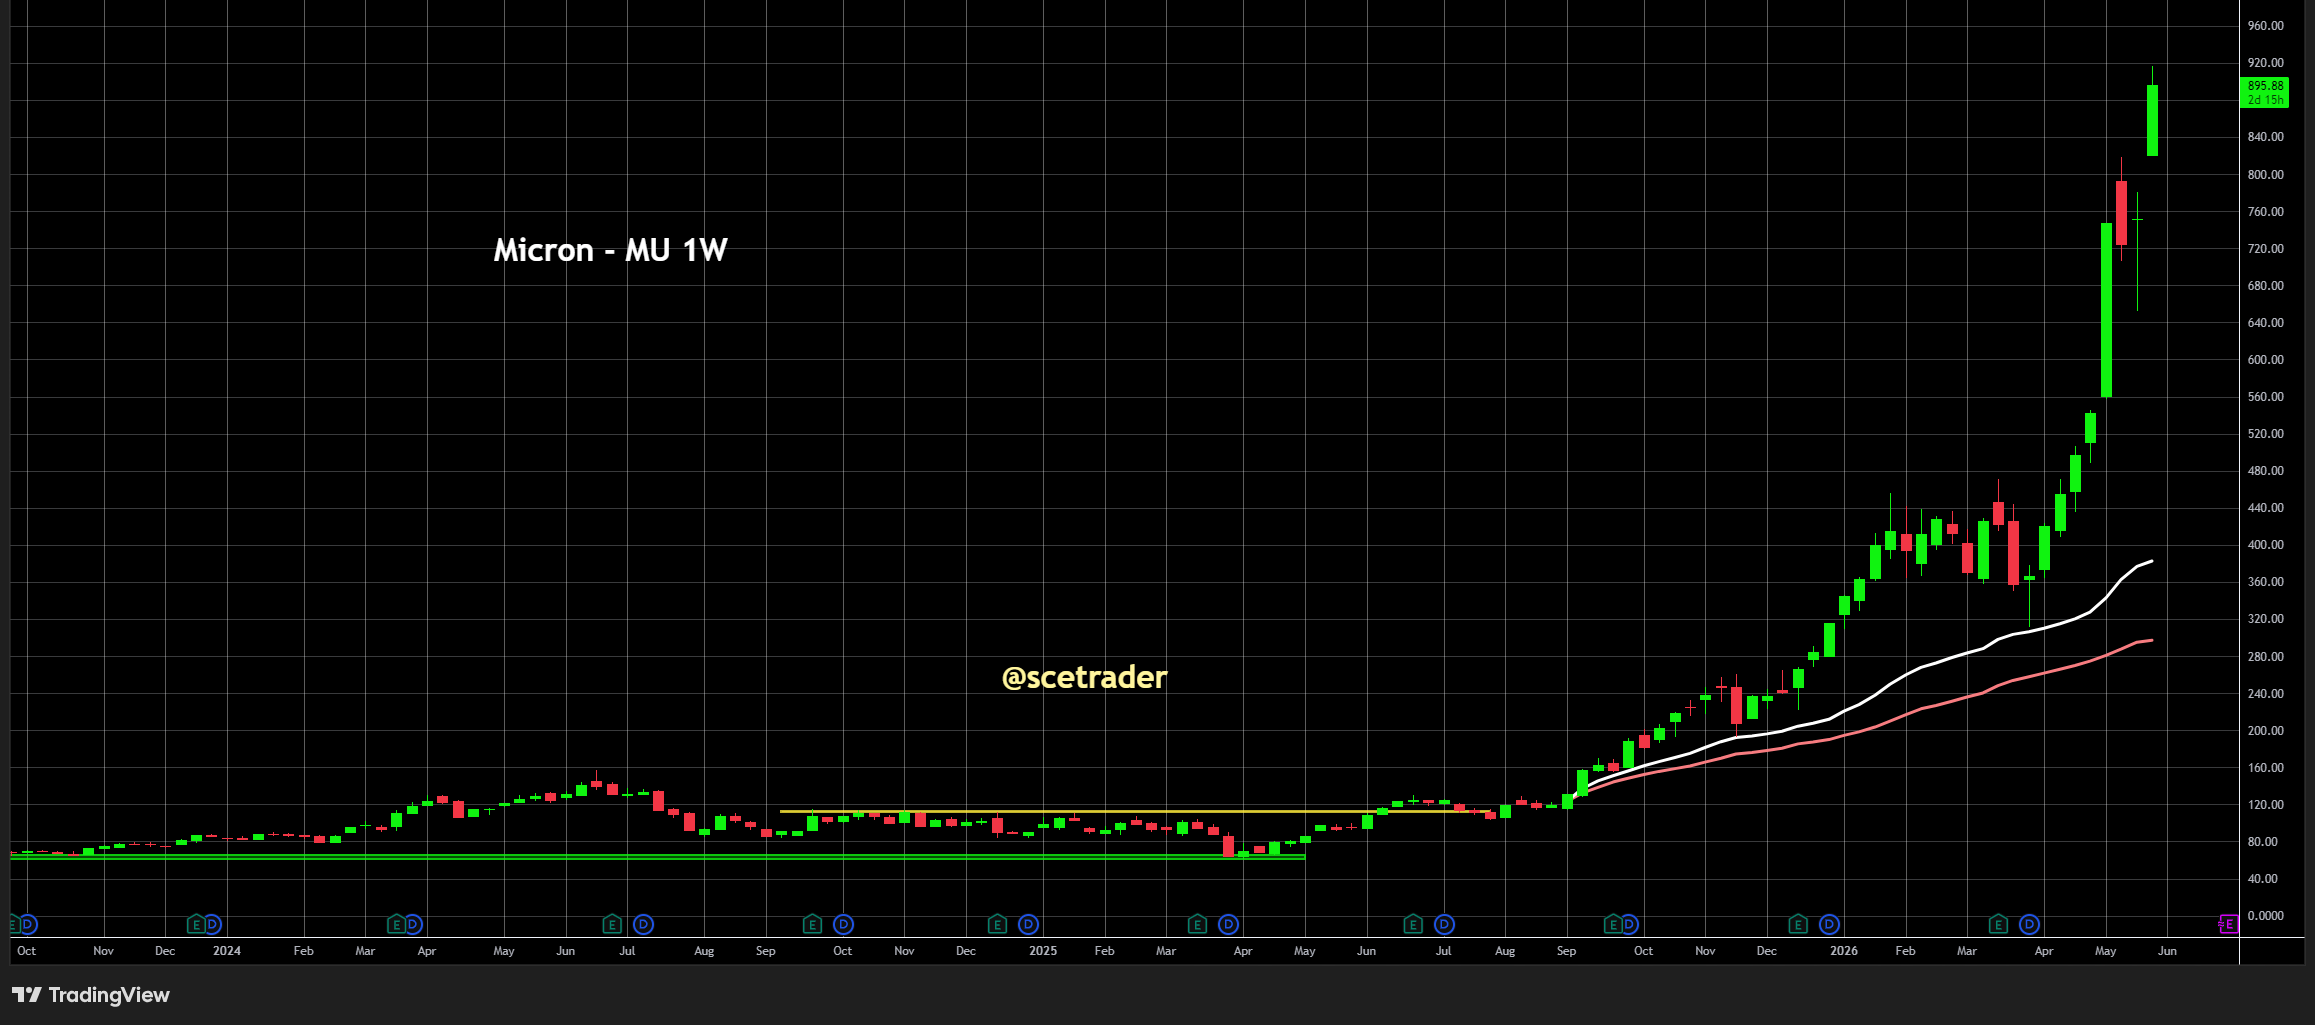Click the 840.00 price axis label
The width and height of the screenshot is (2315, 1025).
pos(2265,137)
